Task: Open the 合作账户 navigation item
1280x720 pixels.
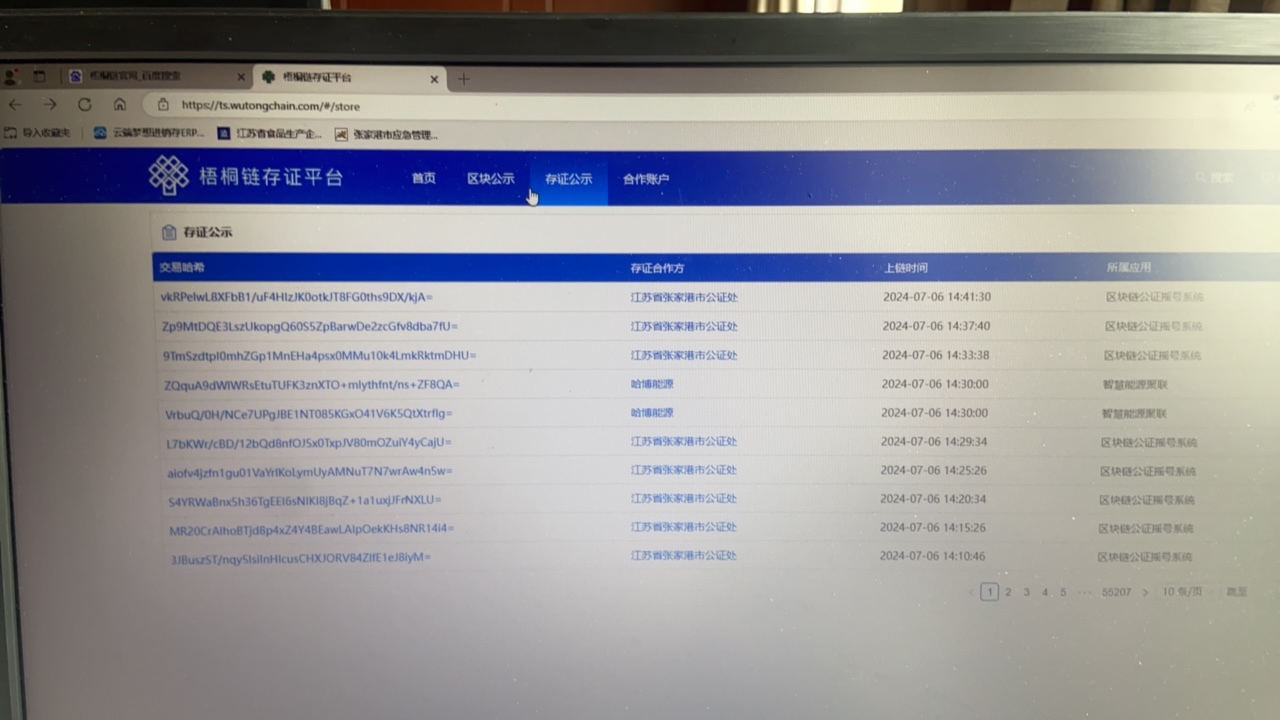Action: pos(646,180)
